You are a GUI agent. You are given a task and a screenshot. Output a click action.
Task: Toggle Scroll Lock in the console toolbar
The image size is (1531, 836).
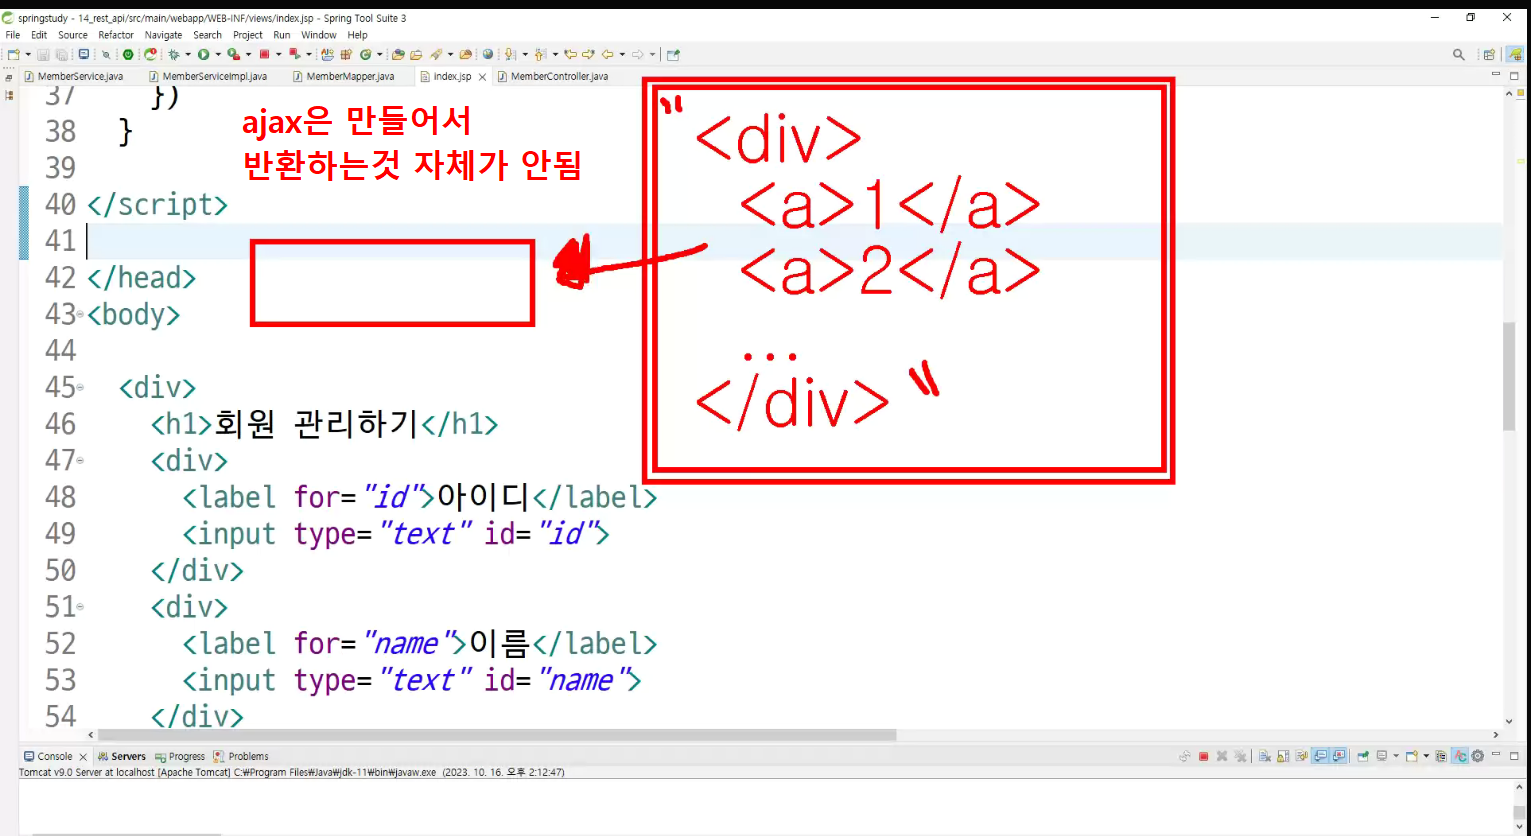tap(1283, 757)
